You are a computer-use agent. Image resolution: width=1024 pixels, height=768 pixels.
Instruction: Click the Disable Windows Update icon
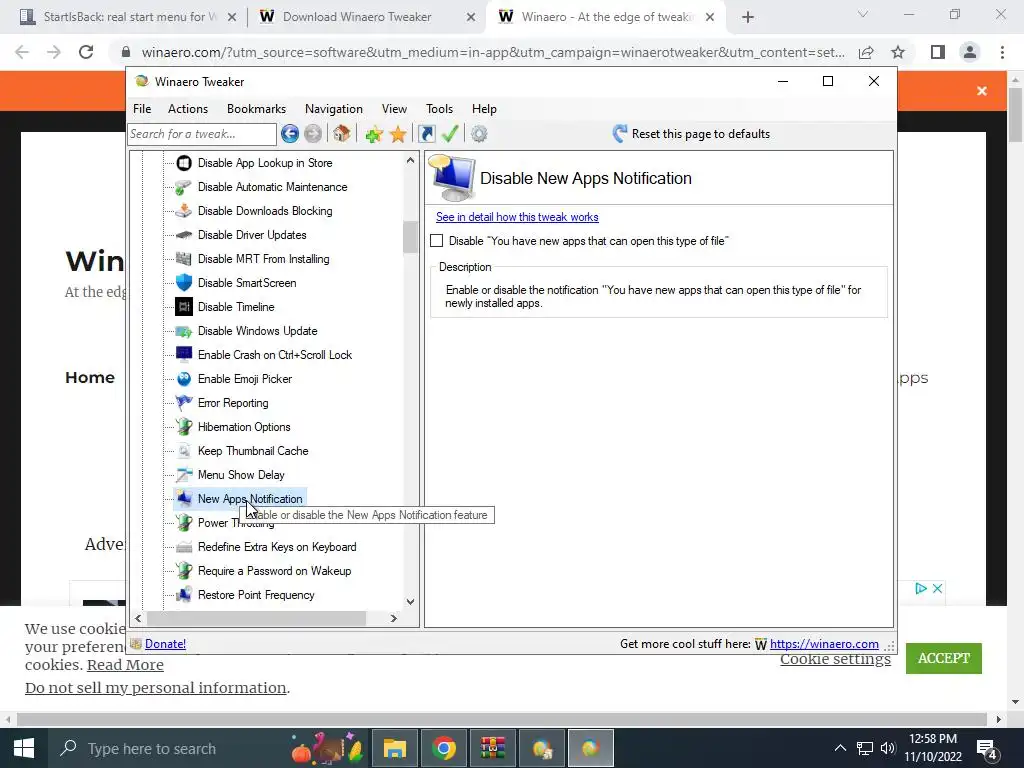point(184,331)
